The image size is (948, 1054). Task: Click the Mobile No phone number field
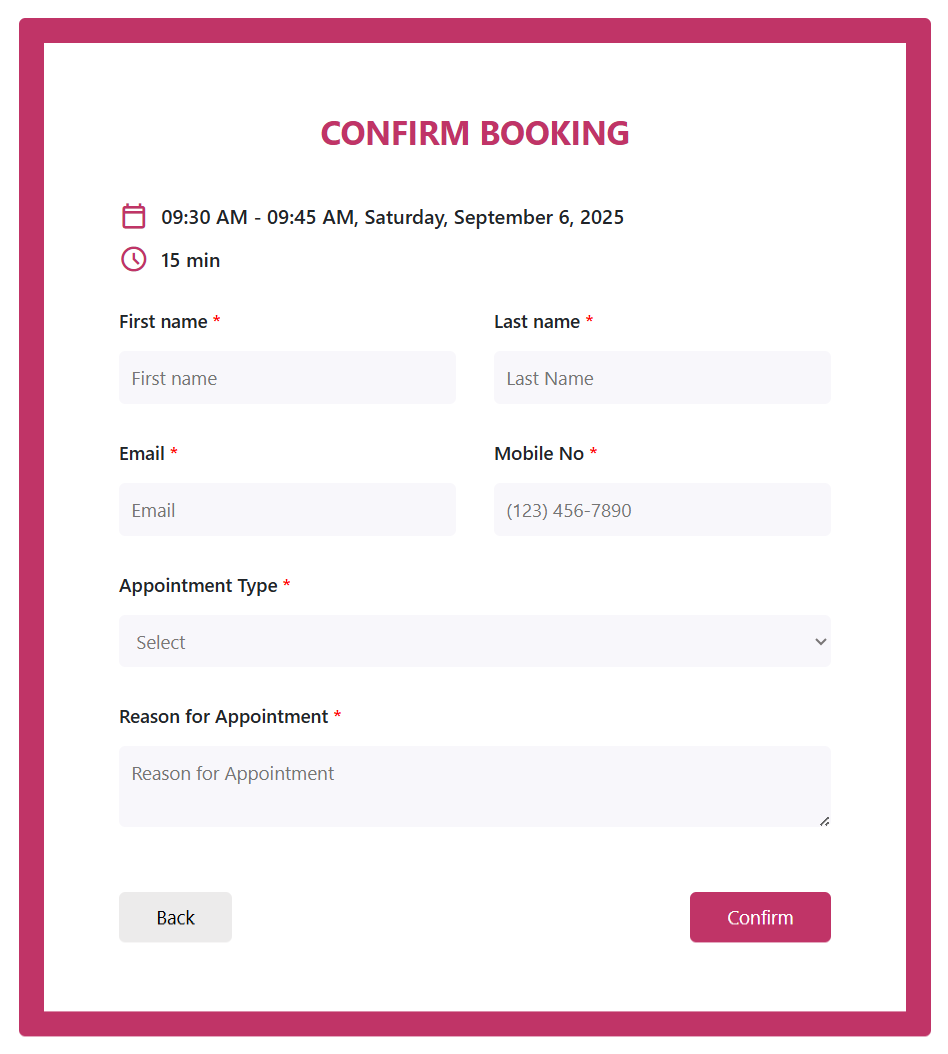(662, 509)
